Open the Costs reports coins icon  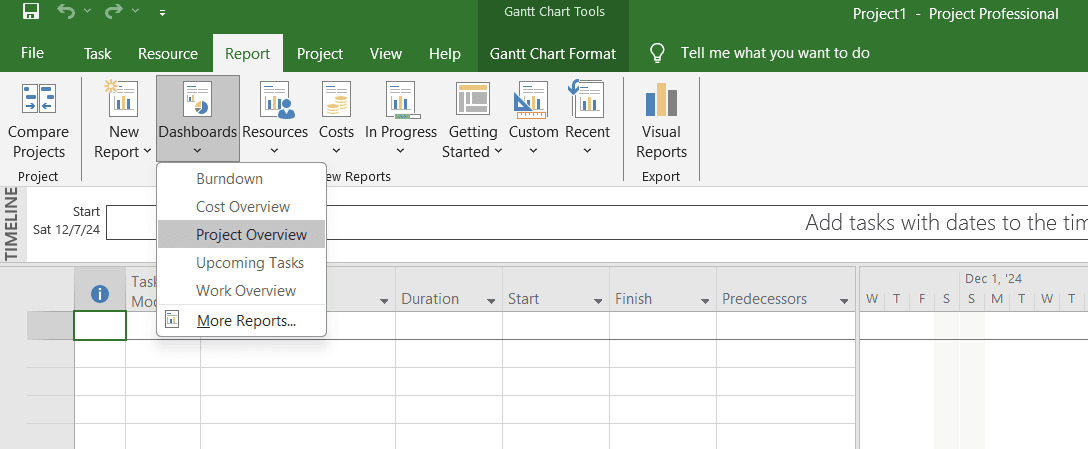(x=337, y=99)
